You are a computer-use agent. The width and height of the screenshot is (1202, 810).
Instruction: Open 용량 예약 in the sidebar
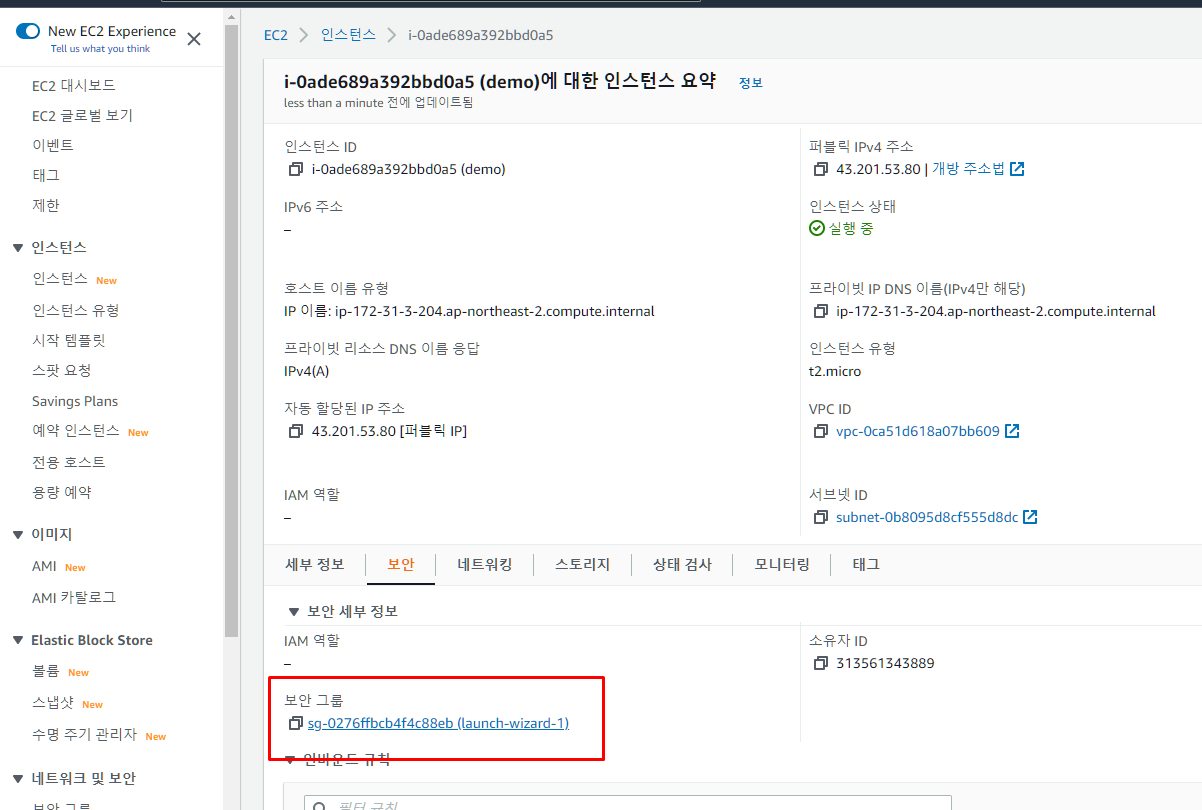coord(61,492)
